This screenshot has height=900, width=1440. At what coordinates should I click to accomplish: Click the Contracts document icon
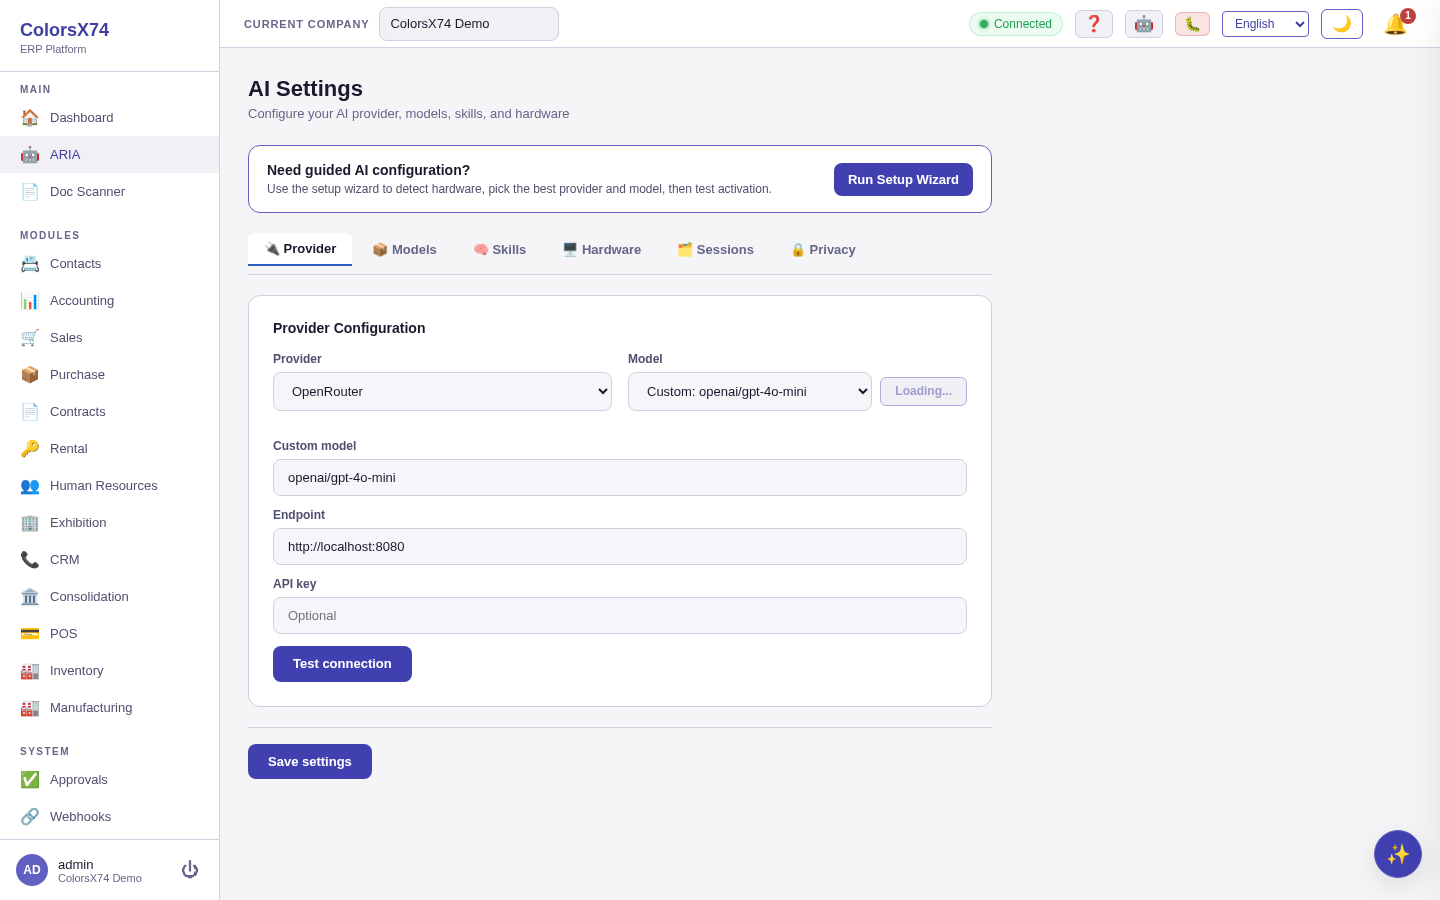click(x=30, y=411)
